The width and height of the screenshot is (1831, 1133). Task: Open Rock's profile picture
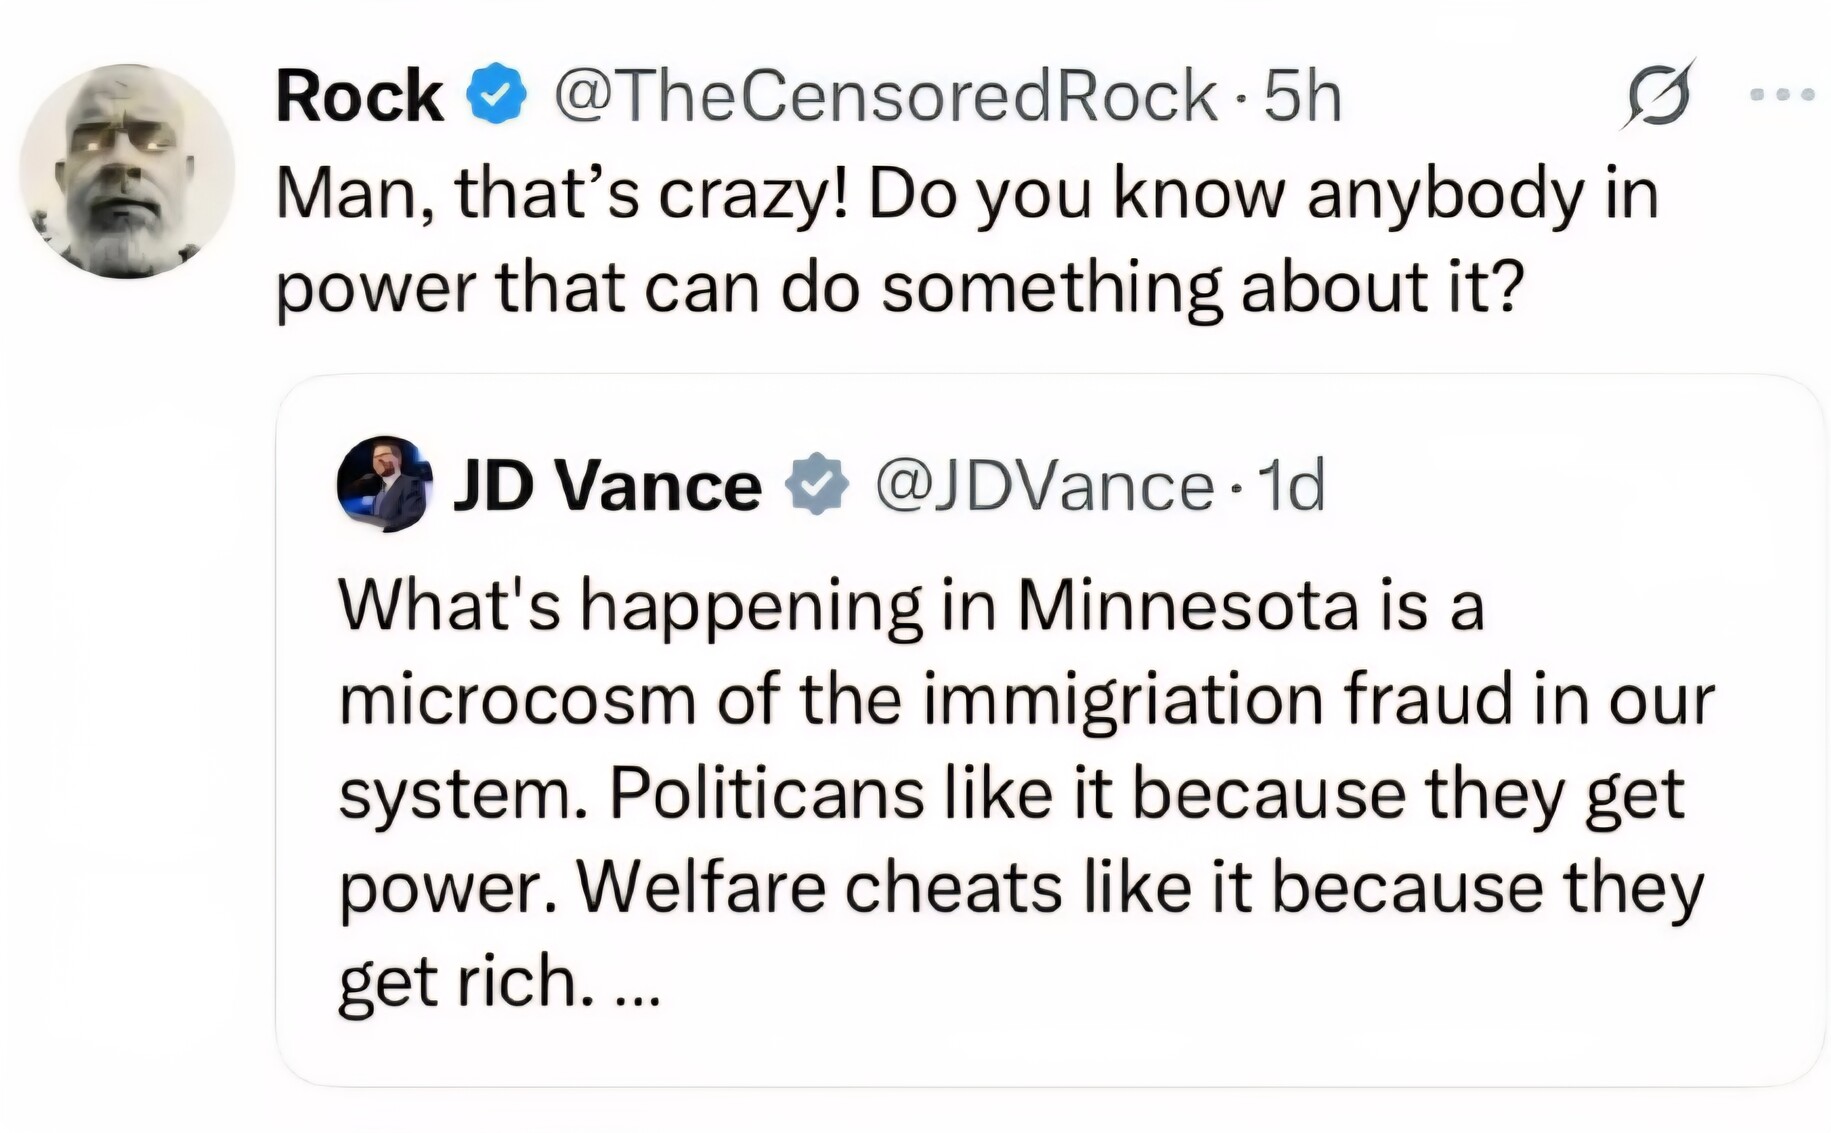coord(127,171)
